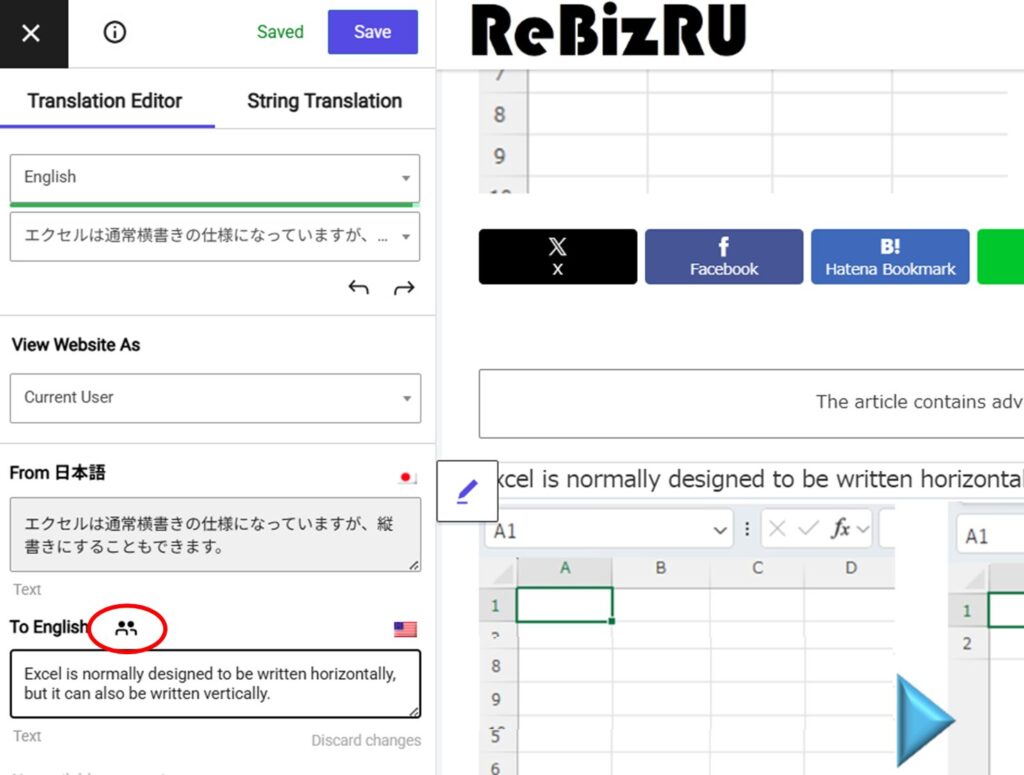Click the Japanese source text box
Screen dimensions: 1024x775
tap(215, 535)
